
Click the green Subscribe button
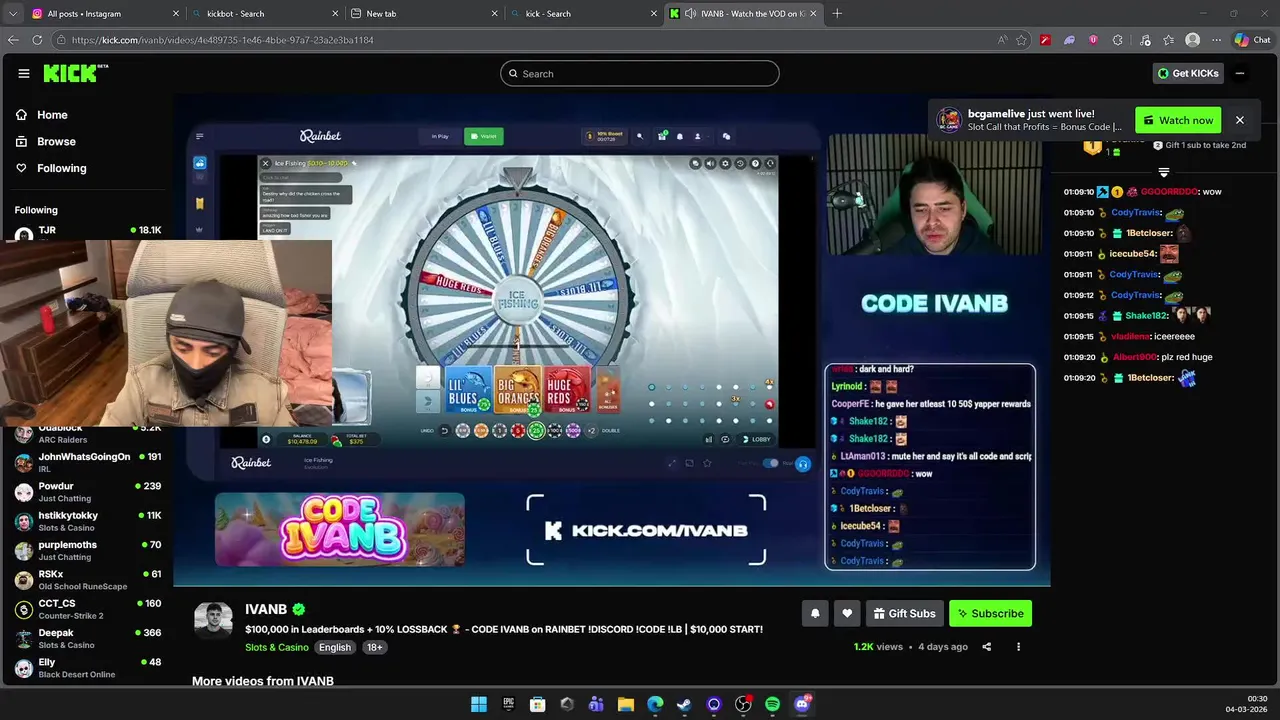[990, 613]
